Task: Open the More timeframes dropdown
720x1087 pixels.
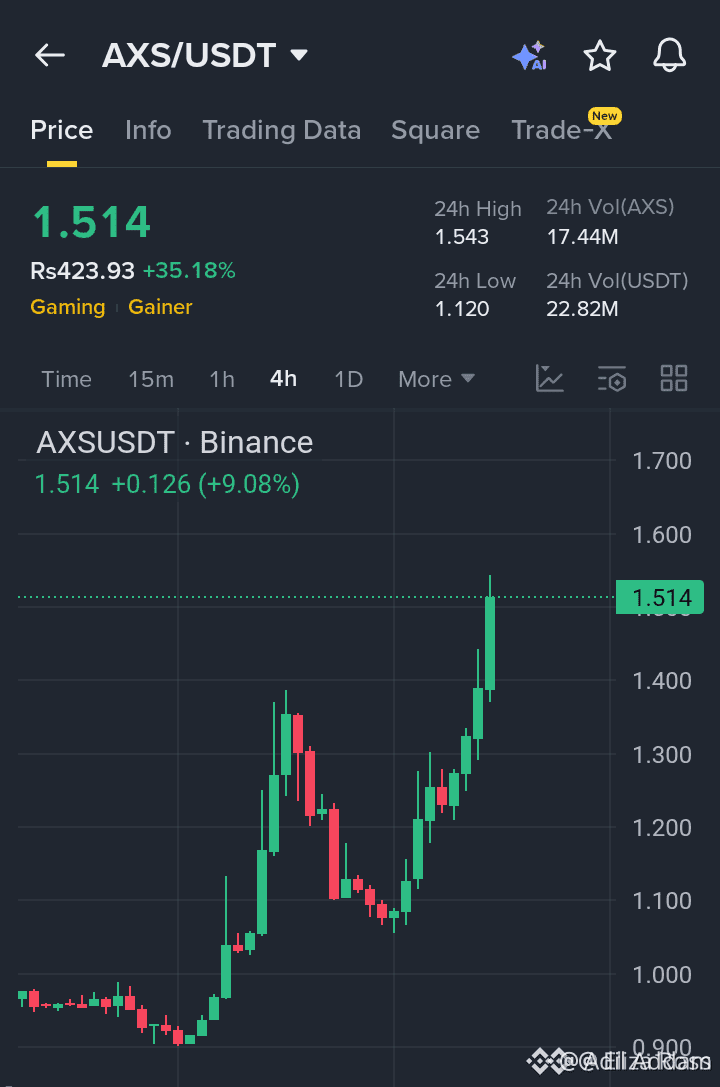Action: [436, 379]
